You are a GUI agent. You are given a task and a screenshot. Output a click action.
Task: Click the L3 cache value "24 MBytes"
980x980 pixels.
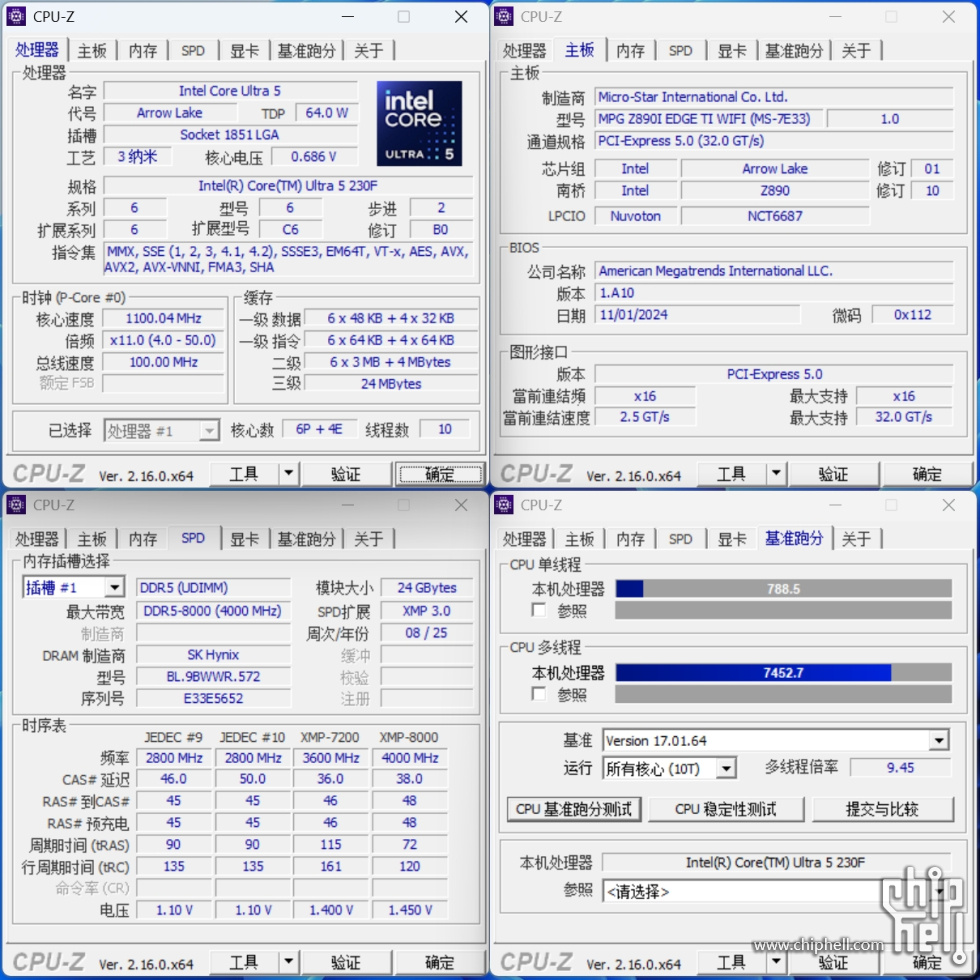(x=391, y=384)
